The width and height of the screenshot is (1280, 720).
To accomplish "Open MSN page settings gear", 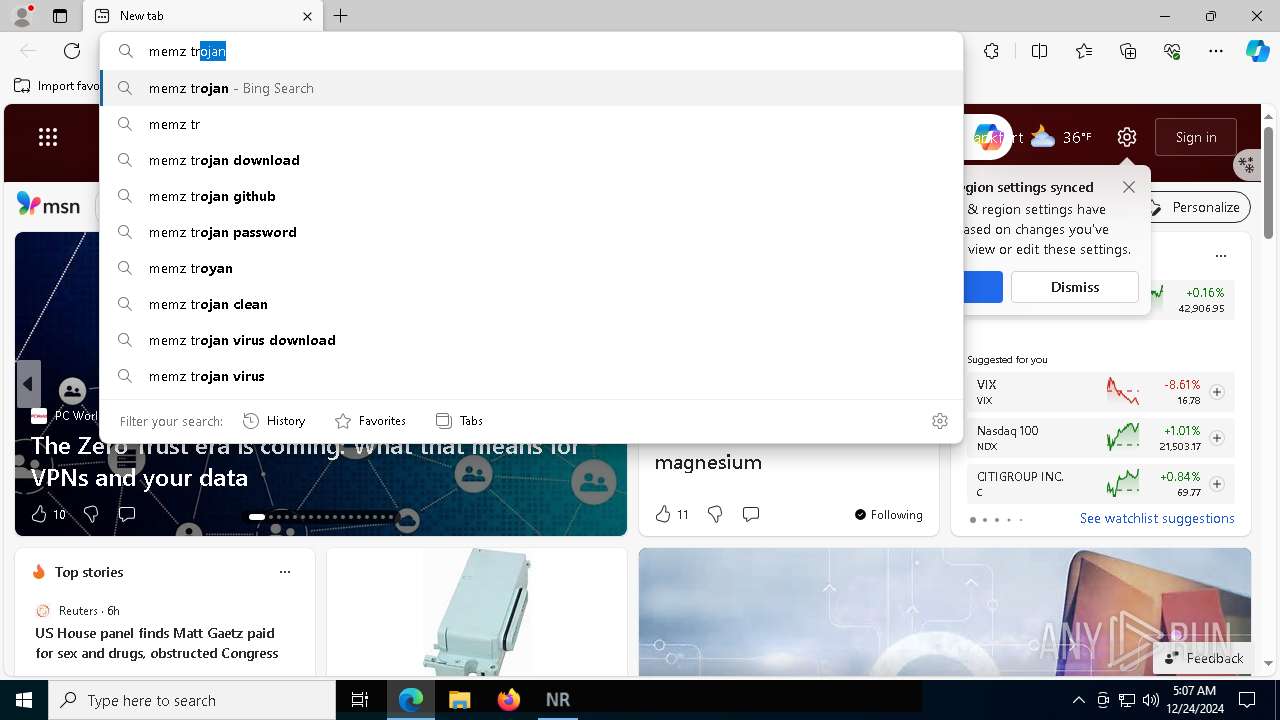I will click(1127, 137).
